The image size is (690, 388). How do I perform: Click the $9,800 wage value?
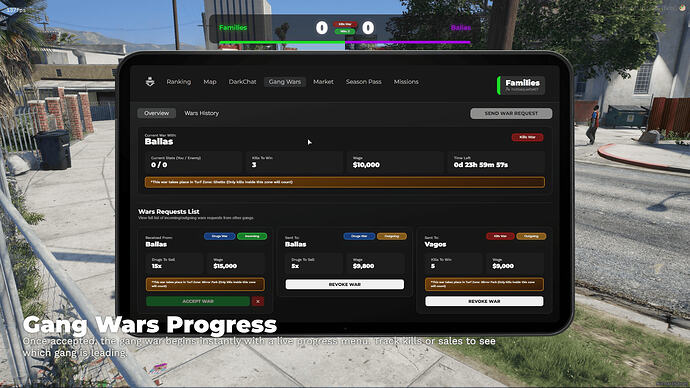[x=363, y=266]
